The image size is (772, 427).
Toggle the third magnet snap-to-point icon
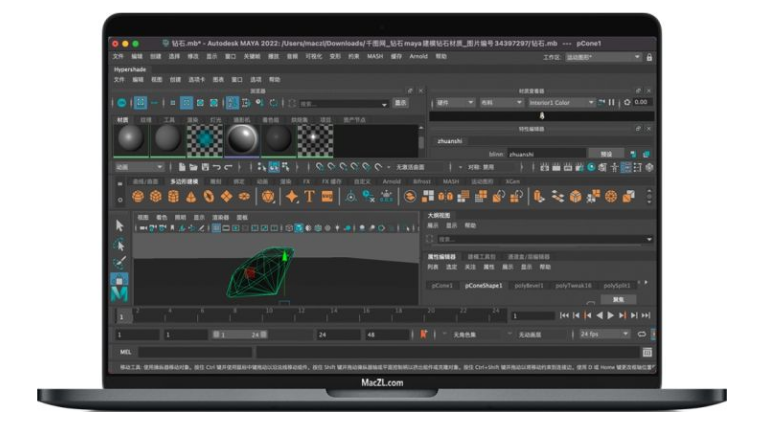(x=343, y=167)
